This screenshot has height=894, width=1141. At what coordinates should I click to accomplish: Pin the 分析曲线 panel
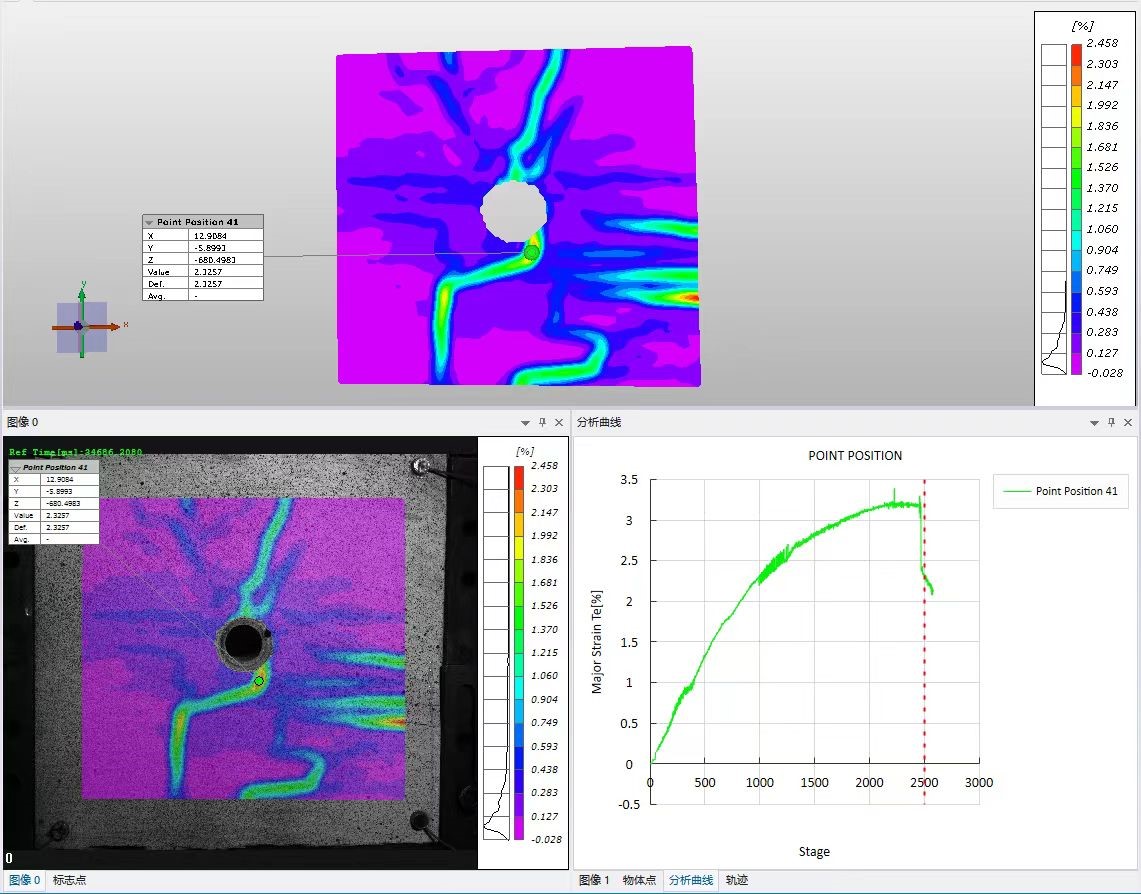point(1111,423)
